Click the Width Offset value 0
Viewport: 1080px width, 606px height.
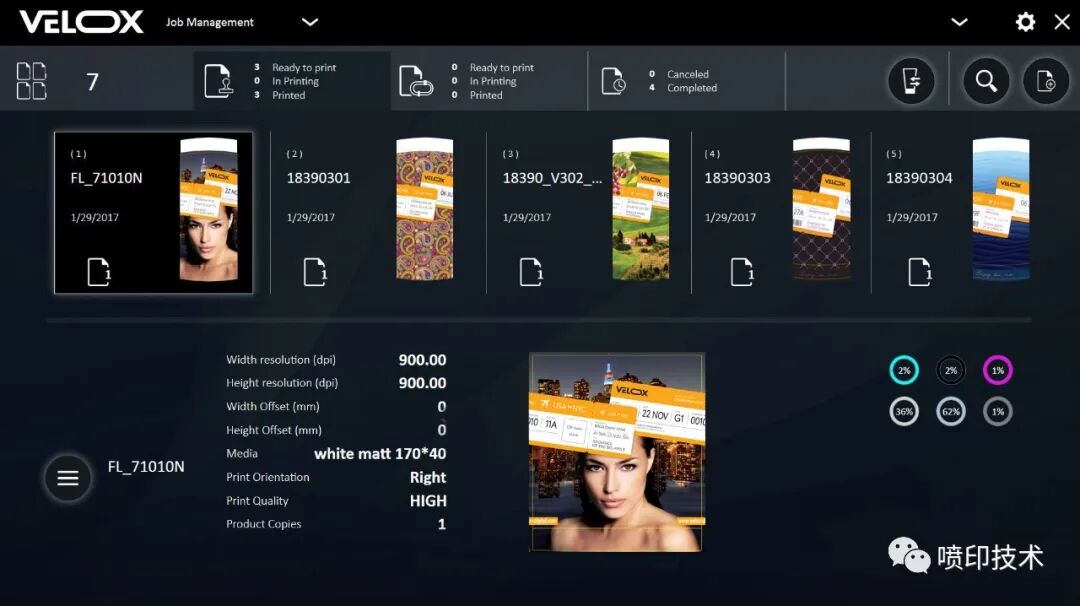(442, 407)
